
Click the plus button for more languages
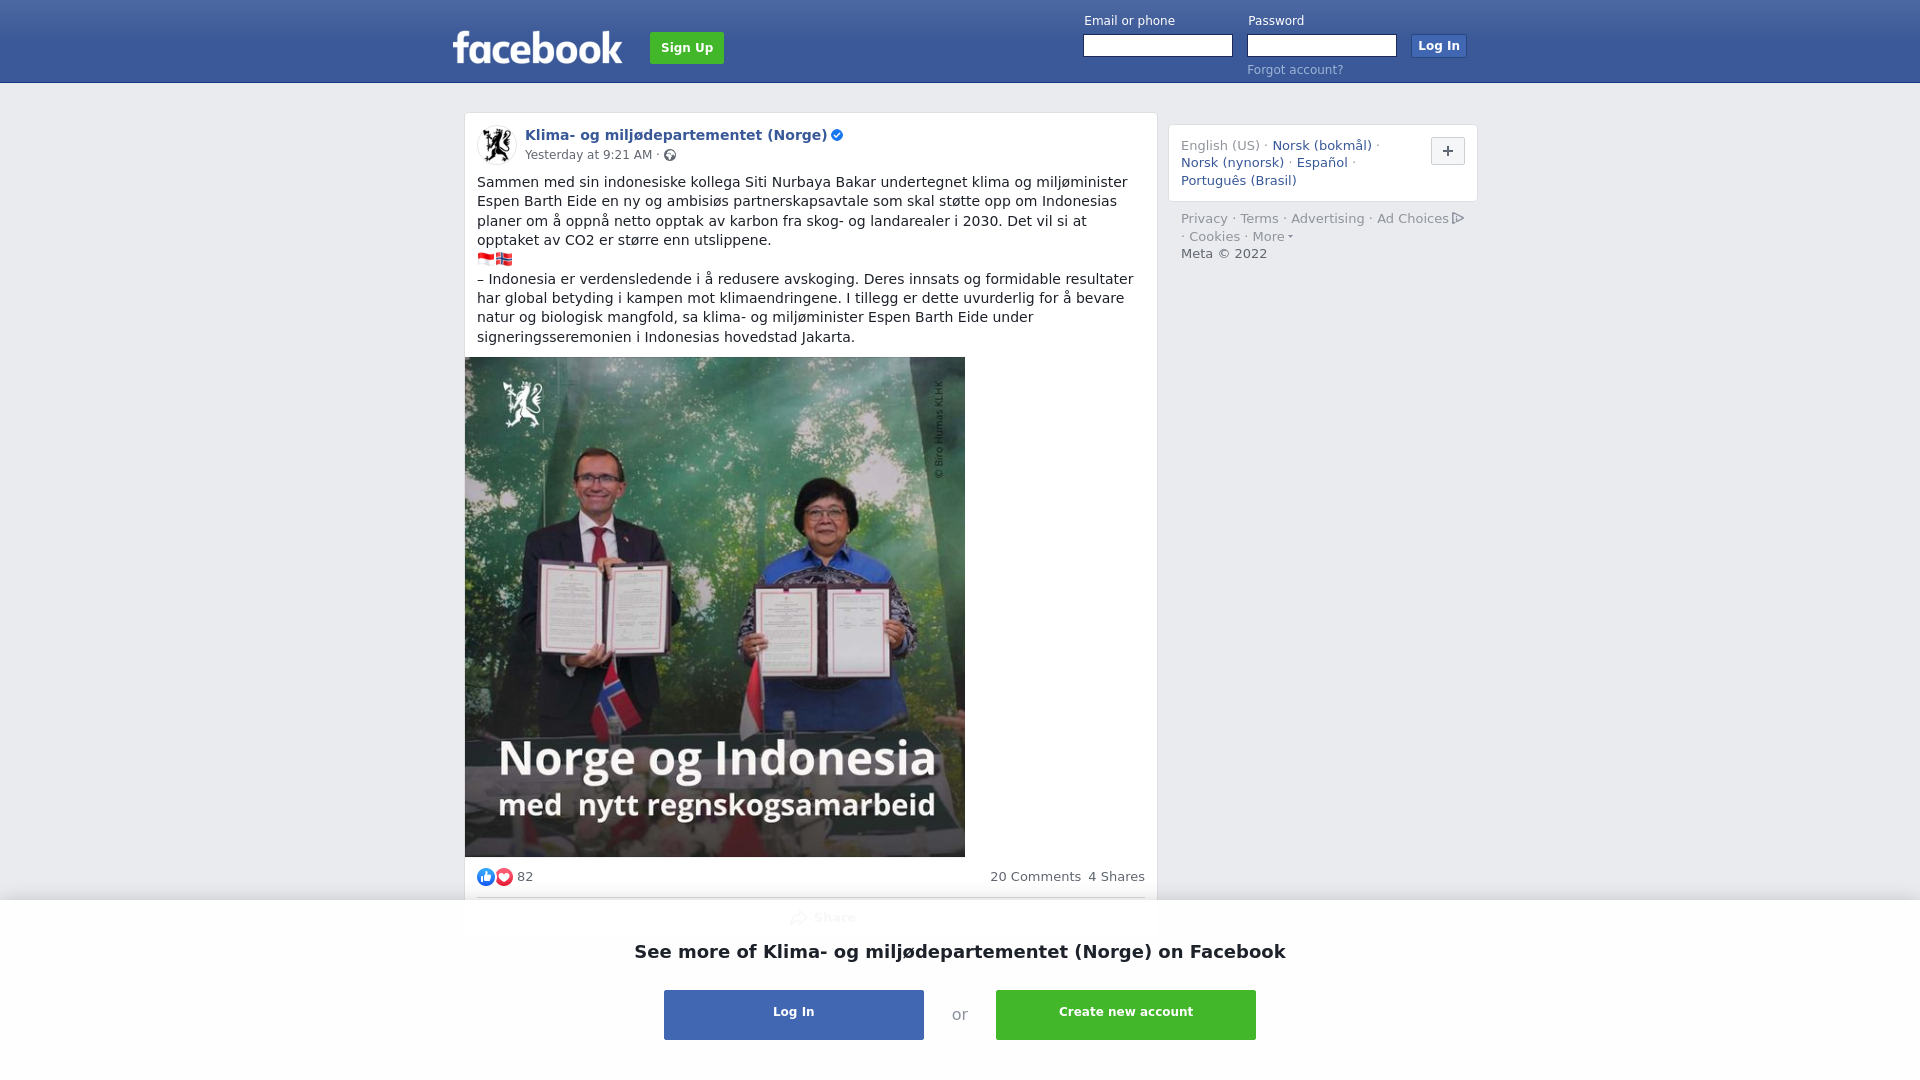pos(1448,151)
